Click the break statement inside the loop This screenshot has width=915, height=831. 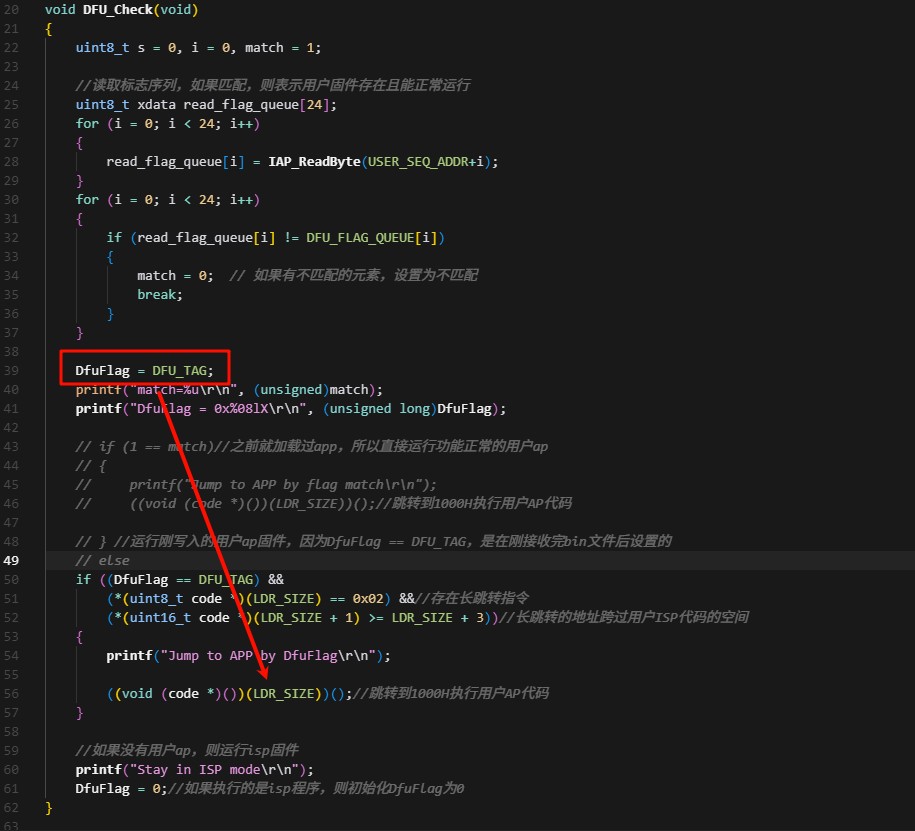[x=160, y=295]
